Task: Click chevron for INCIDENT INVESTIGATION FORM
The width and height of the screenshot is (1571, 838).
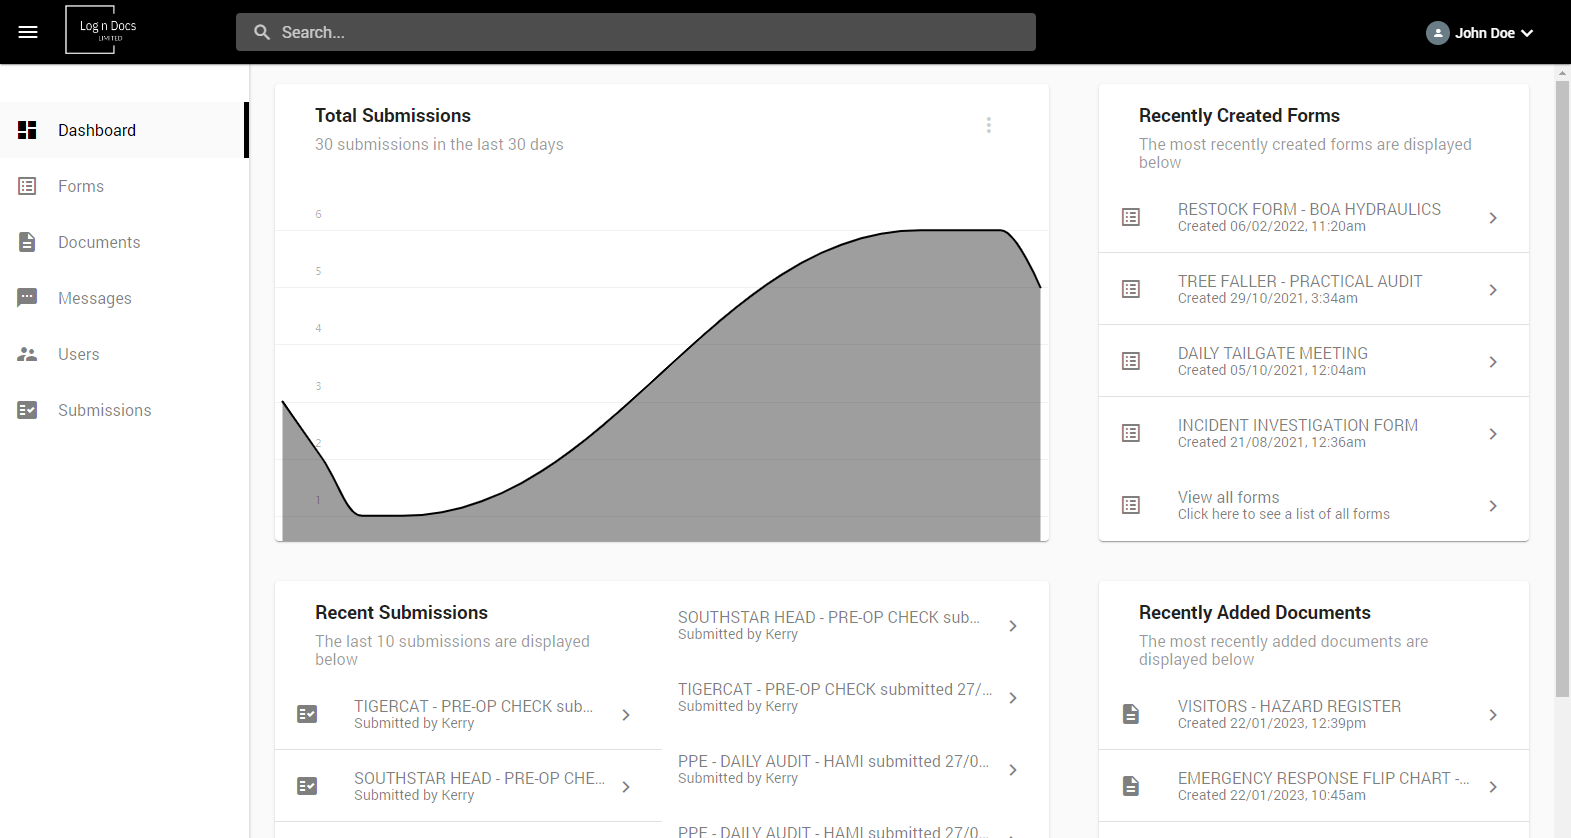Action: (x=1493, y=434)
